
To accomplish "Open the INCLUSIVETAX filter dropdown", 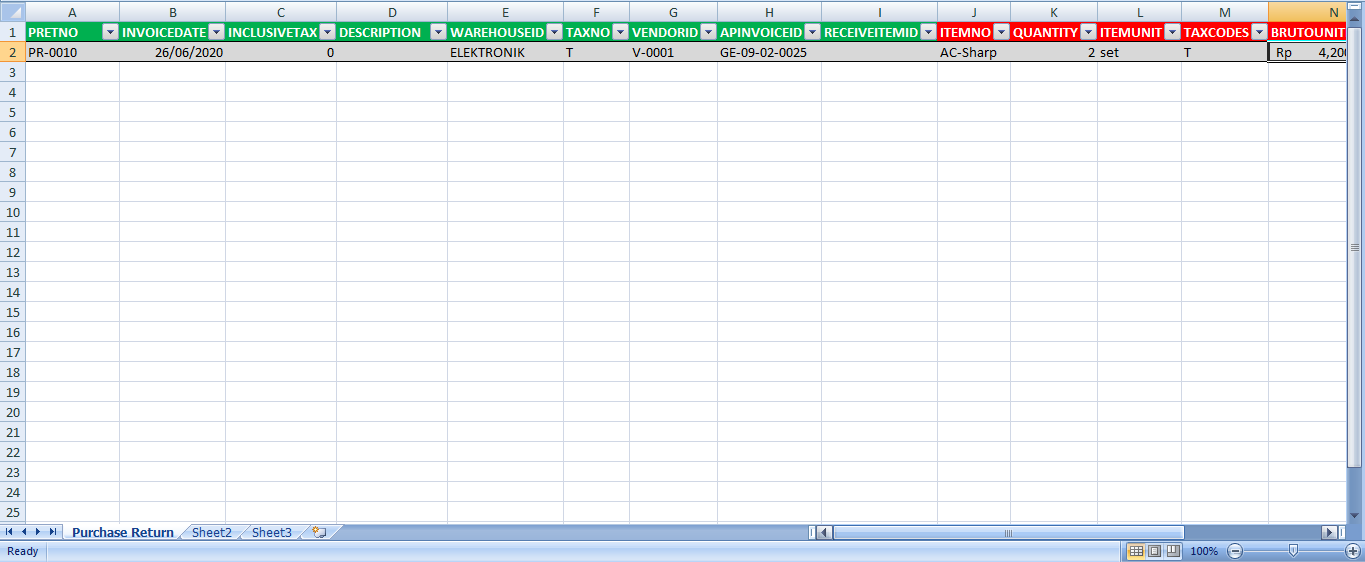I will click(327, 32).
